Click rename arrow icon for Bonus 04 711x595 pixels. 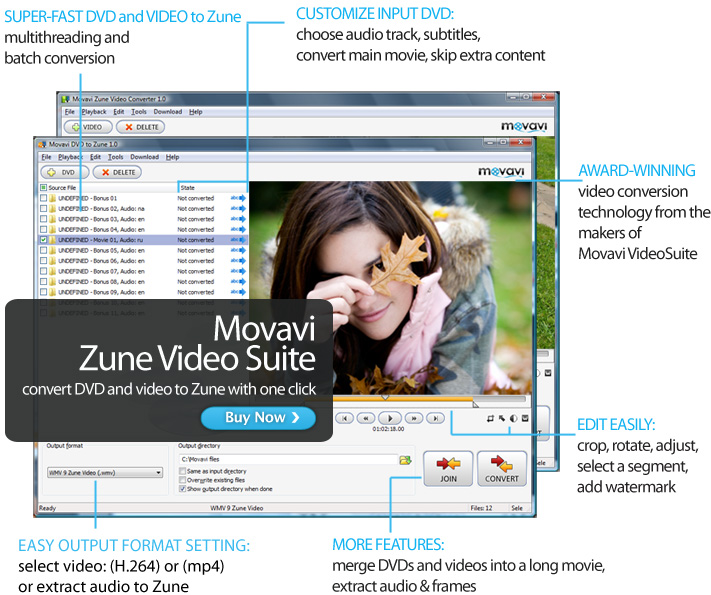pos(239,229)
